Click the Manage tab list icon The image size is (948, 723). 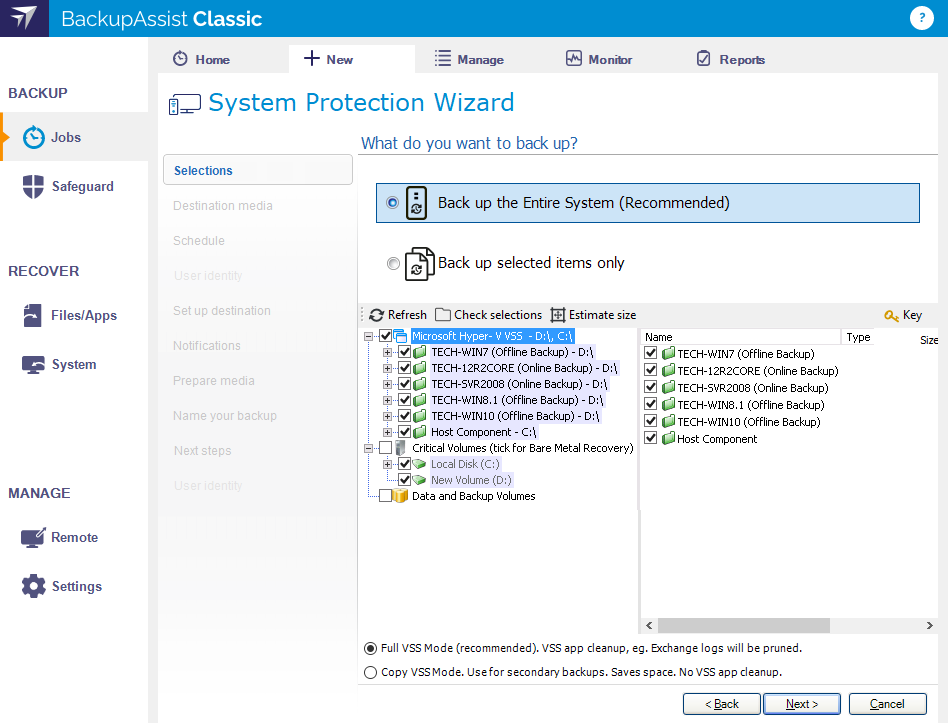click(443, 58)
